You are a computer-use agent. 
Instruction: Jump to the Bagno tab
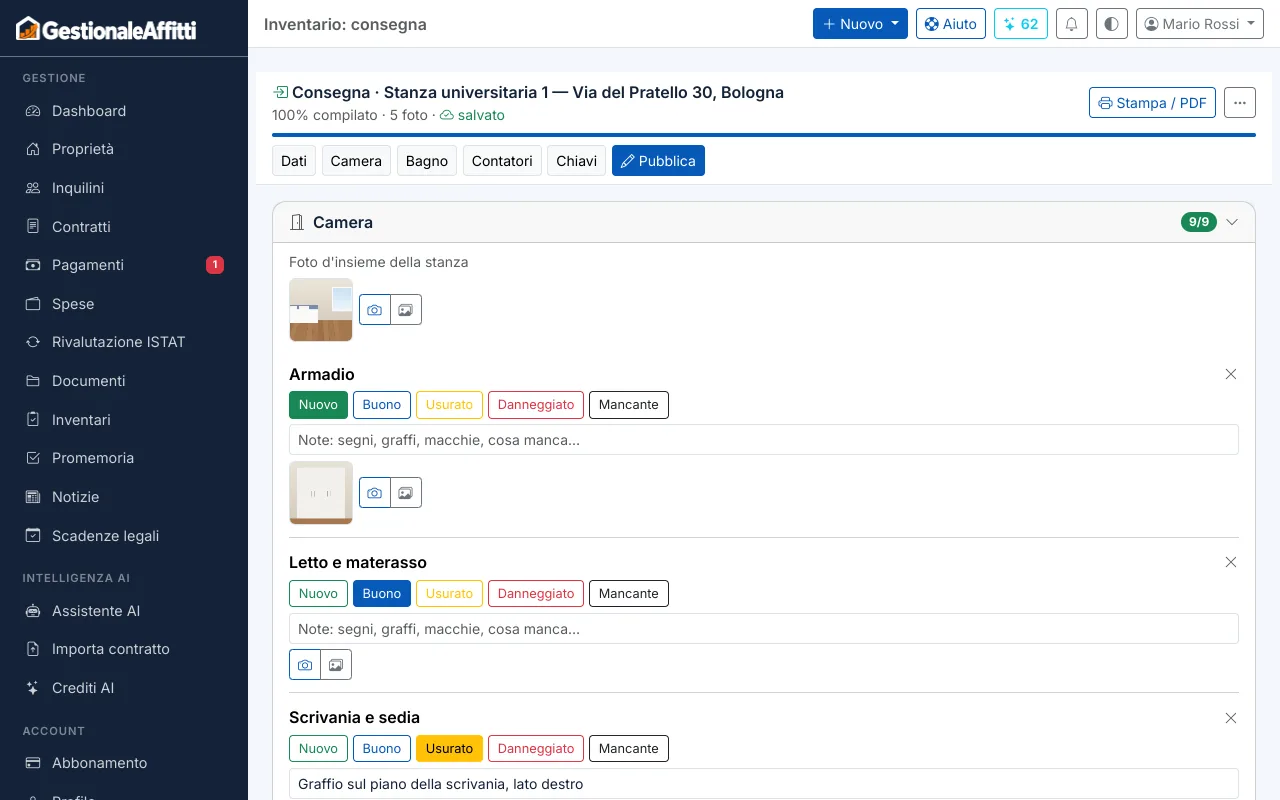[x=427, y=161]
